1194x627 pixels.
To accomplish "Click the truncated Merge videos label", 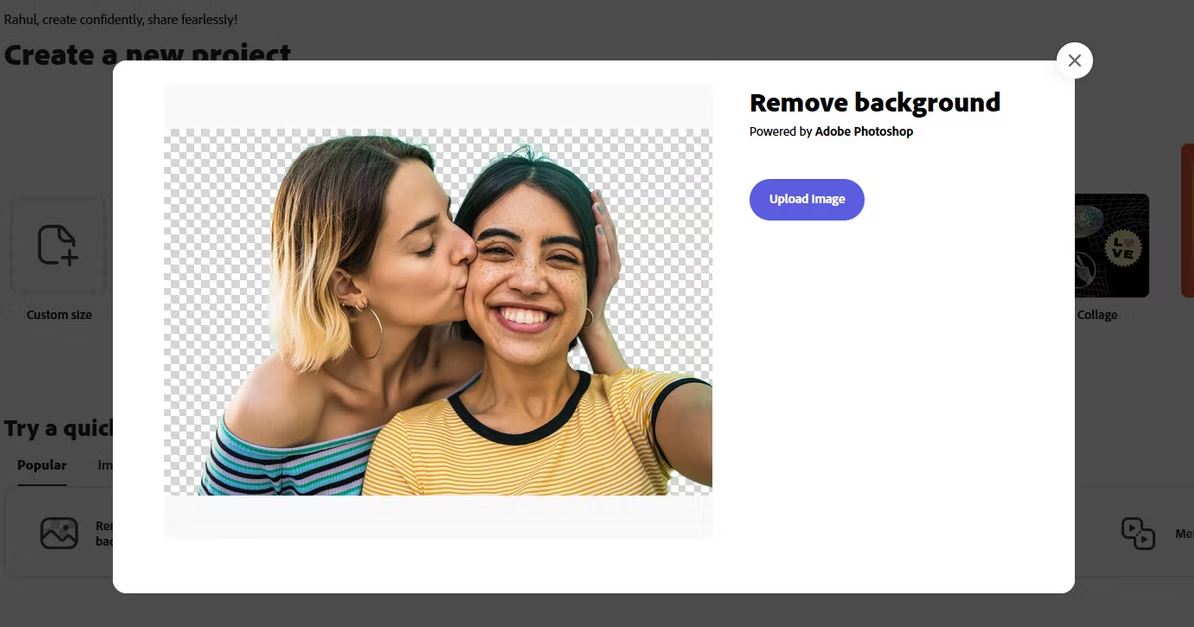I will [x=1184, y=533].
